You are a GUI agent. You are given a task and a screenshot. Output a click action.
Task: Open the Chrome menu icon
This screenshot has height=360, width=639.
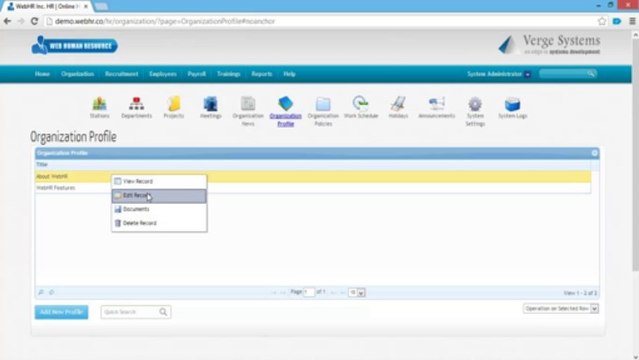tap(632, 21)
